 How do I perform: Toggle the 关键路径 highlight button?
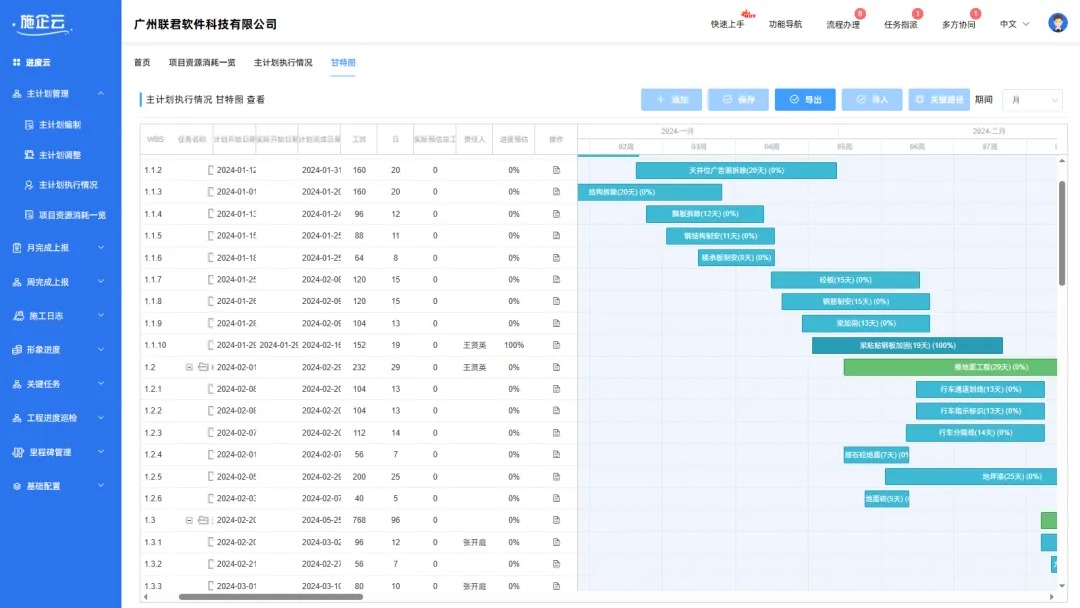pos(938,100)
